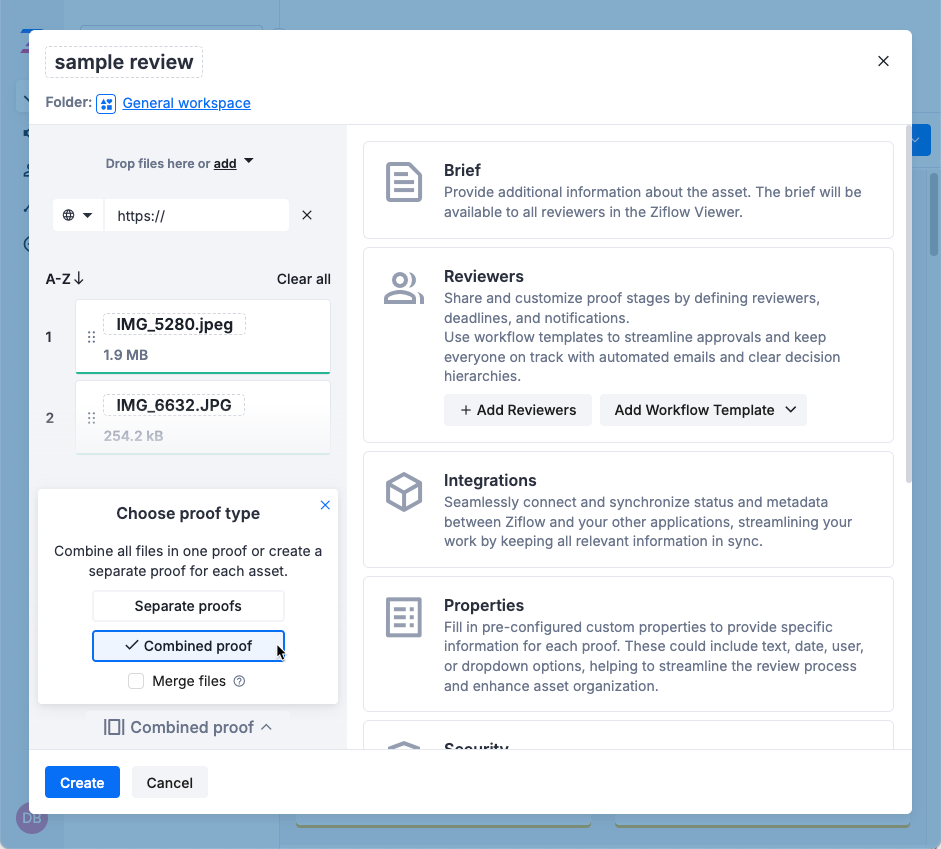Click the Brief document icon
The image size is (941, 849).
(404, 183)
